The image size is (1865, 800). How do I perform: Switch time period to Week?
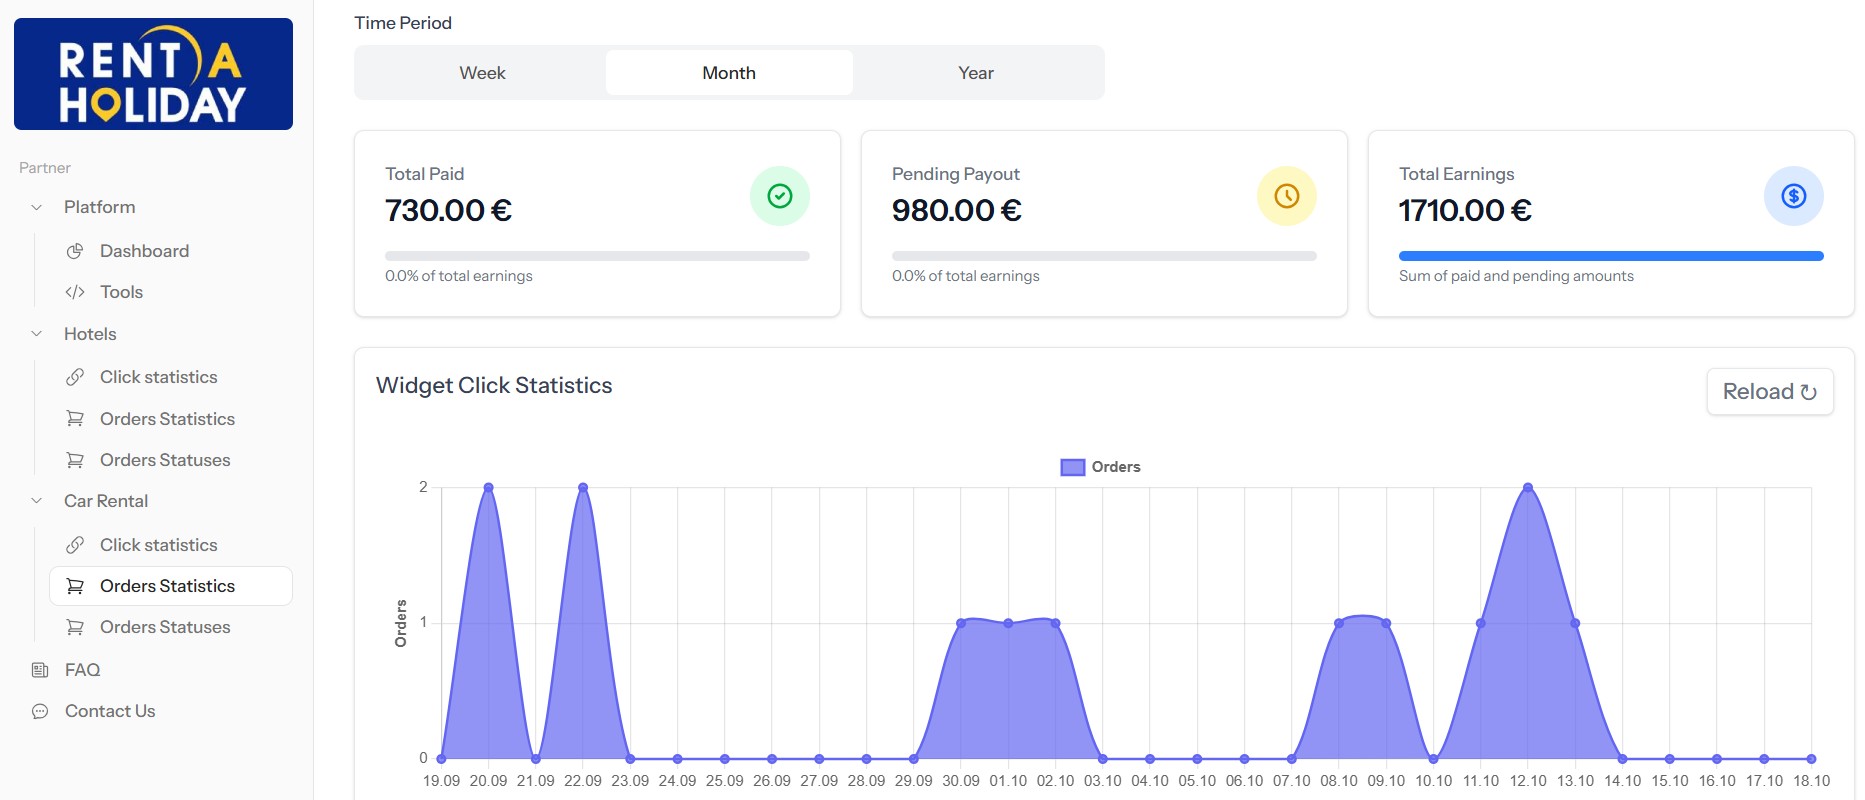482,73
